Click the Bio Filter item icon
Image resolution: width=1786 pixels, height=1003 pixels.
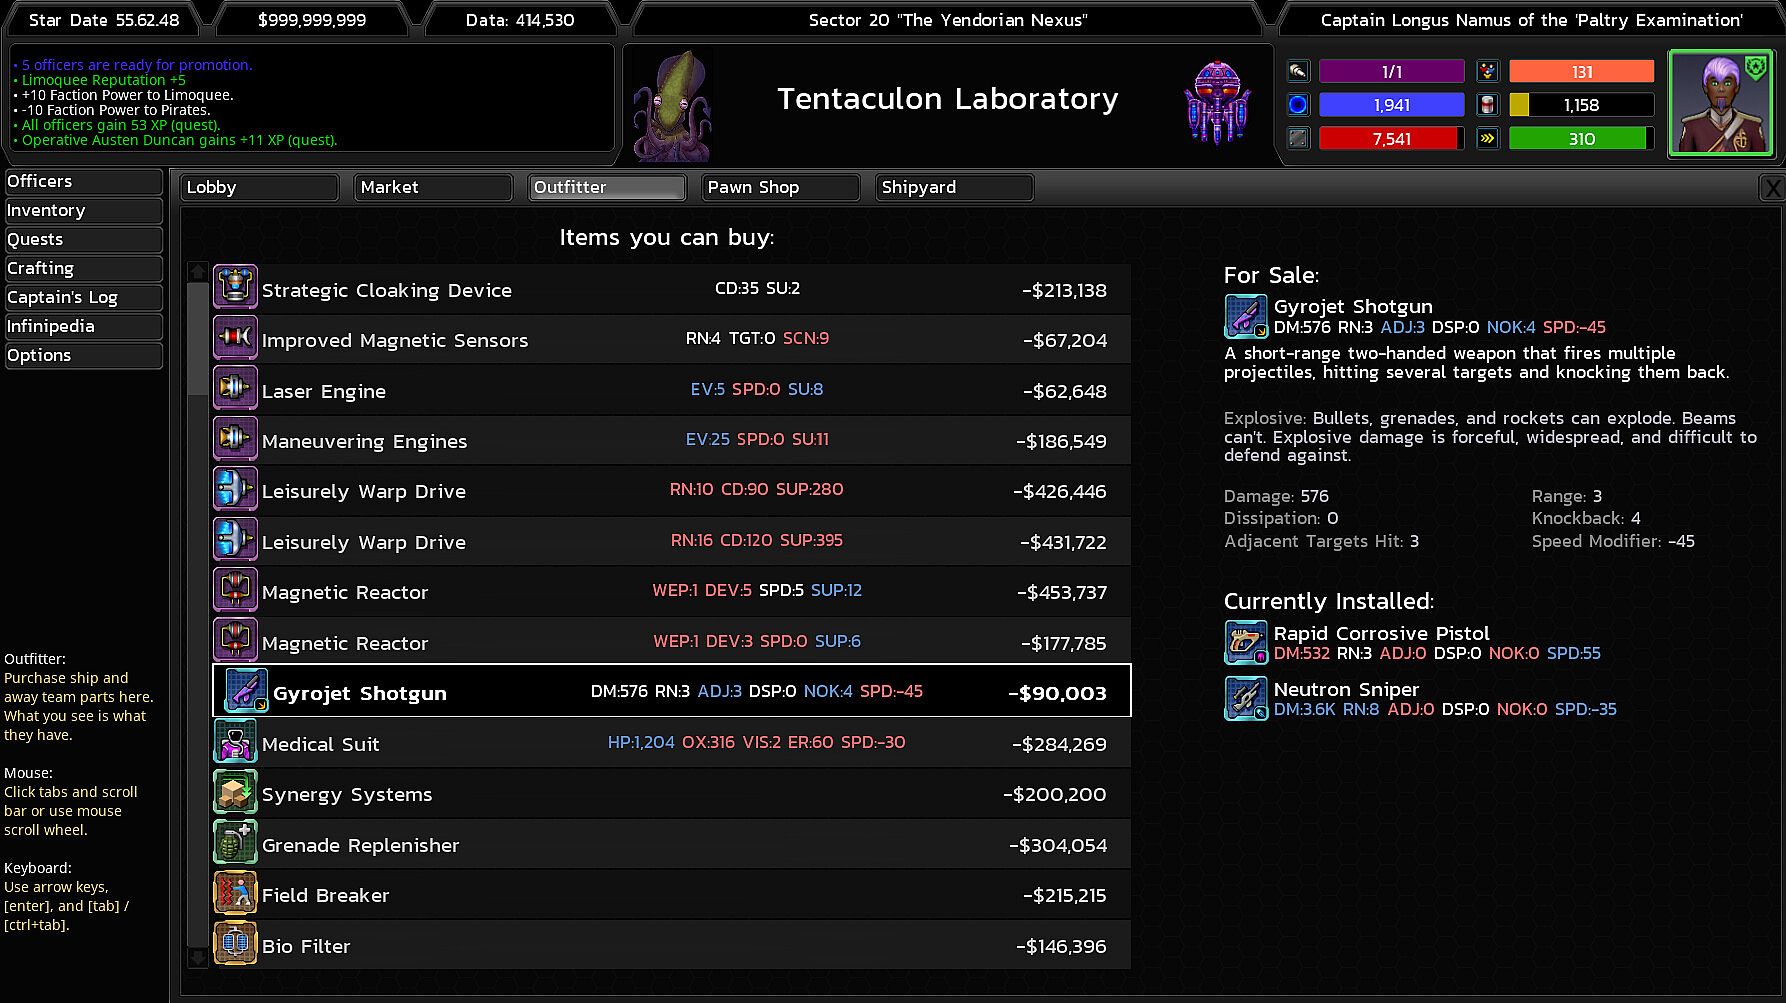pyautogui.click(x=235, y=945)
